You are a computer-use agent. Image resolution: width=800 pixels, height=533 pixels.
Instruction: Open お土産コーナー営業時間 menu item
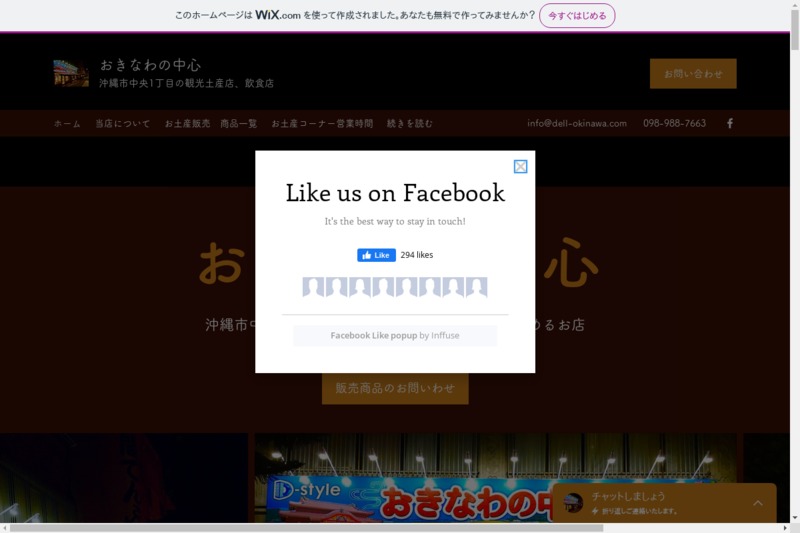click(322, 124)
